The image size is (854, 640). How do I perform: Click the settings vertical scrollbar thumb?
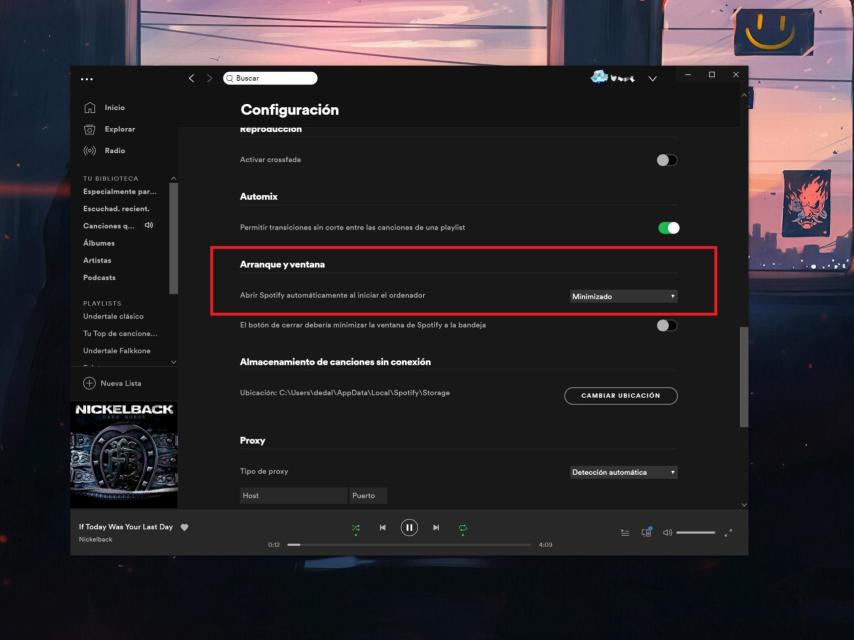[x=744, y=377]
